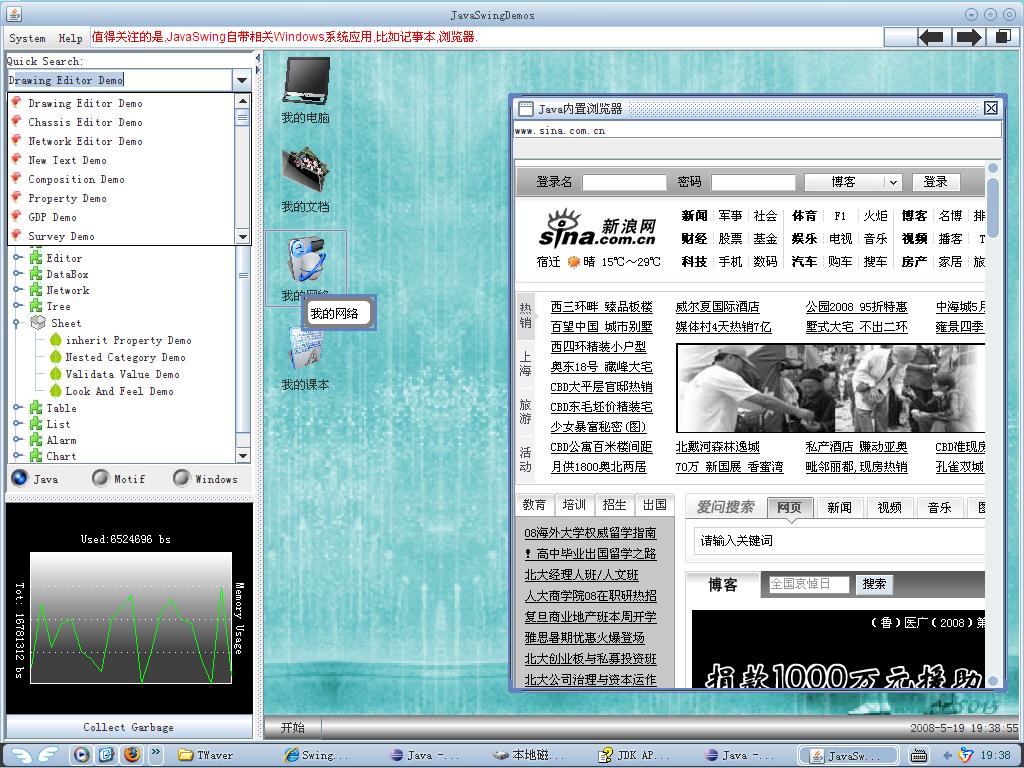Image resolution: width=1024 pixels, height=768 pixels.
Task: Click the pin icon beside GDP Demo
Action: point(17,216)
